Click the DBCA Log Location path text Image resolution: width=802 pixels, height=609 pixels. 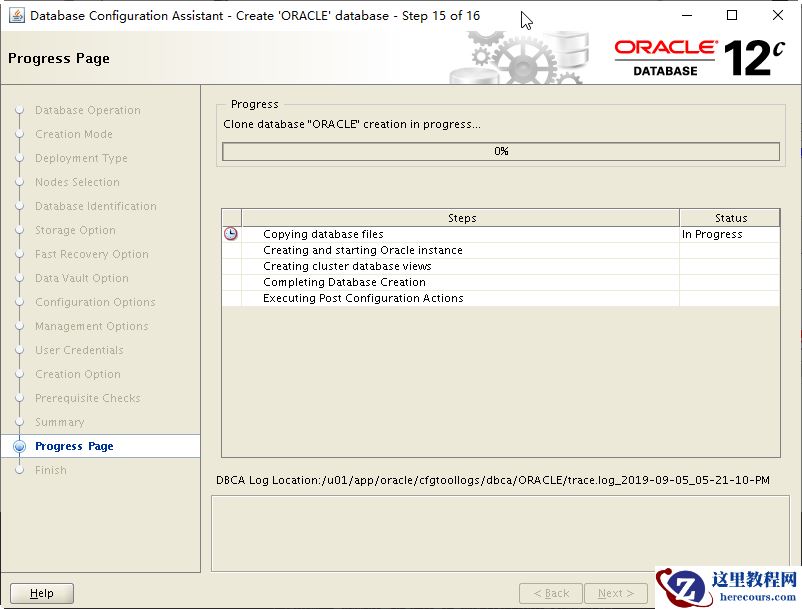coord(493,480)
